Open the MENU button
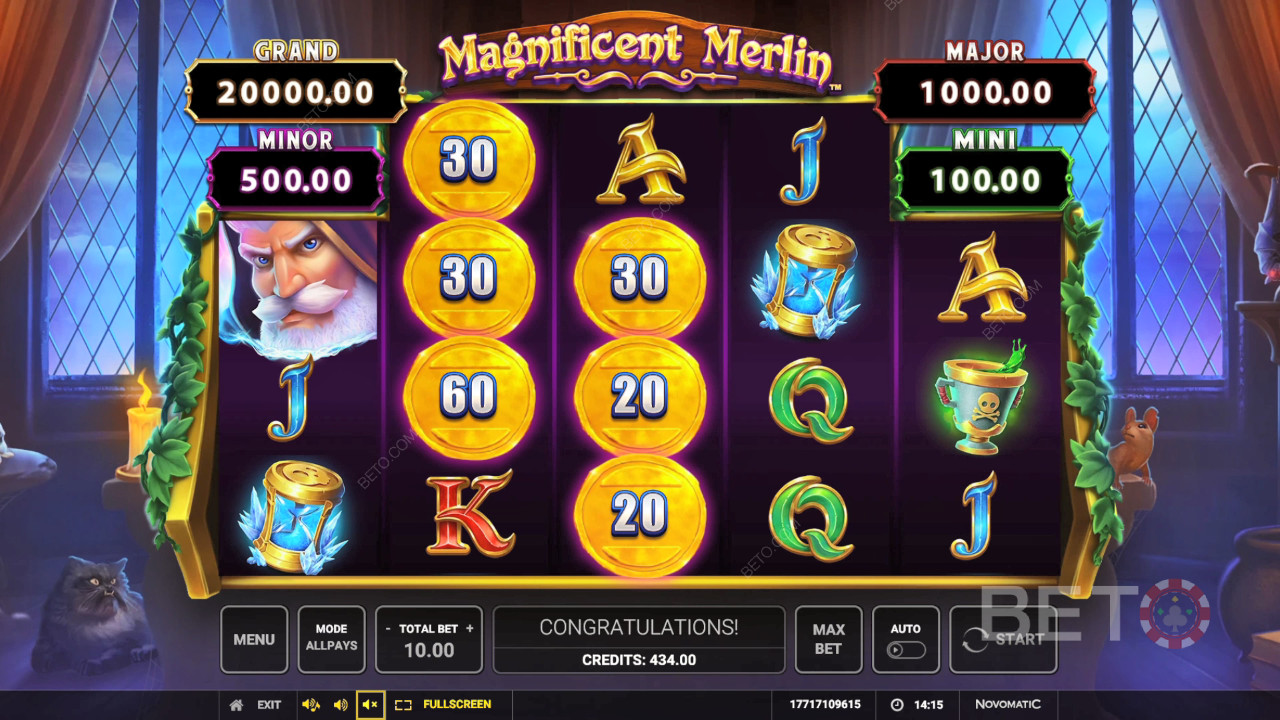 pos(254,639)
